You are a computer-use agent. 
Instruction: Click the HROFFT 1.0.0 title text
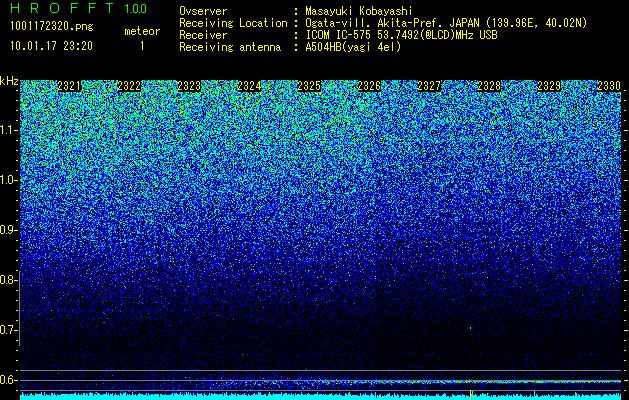click(78, 8)
